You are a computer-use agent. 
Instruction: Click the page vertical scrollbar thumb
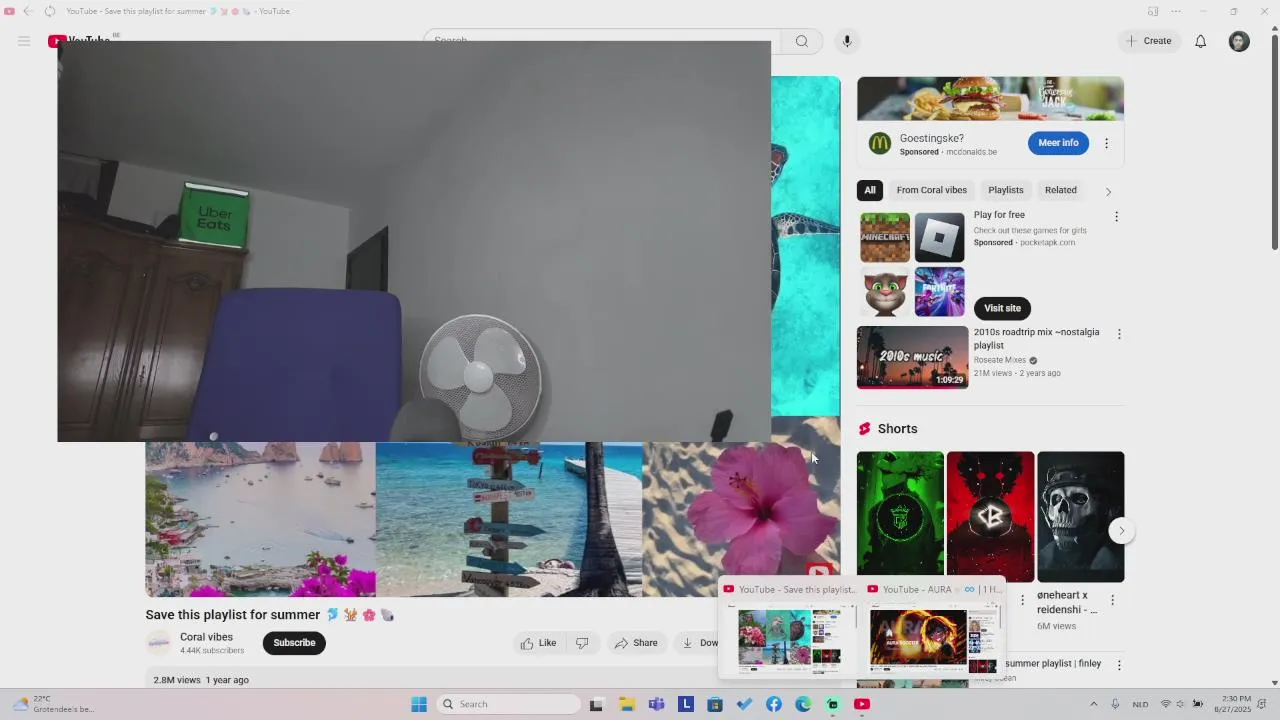pyautogui.click(x=1275, y=143)
